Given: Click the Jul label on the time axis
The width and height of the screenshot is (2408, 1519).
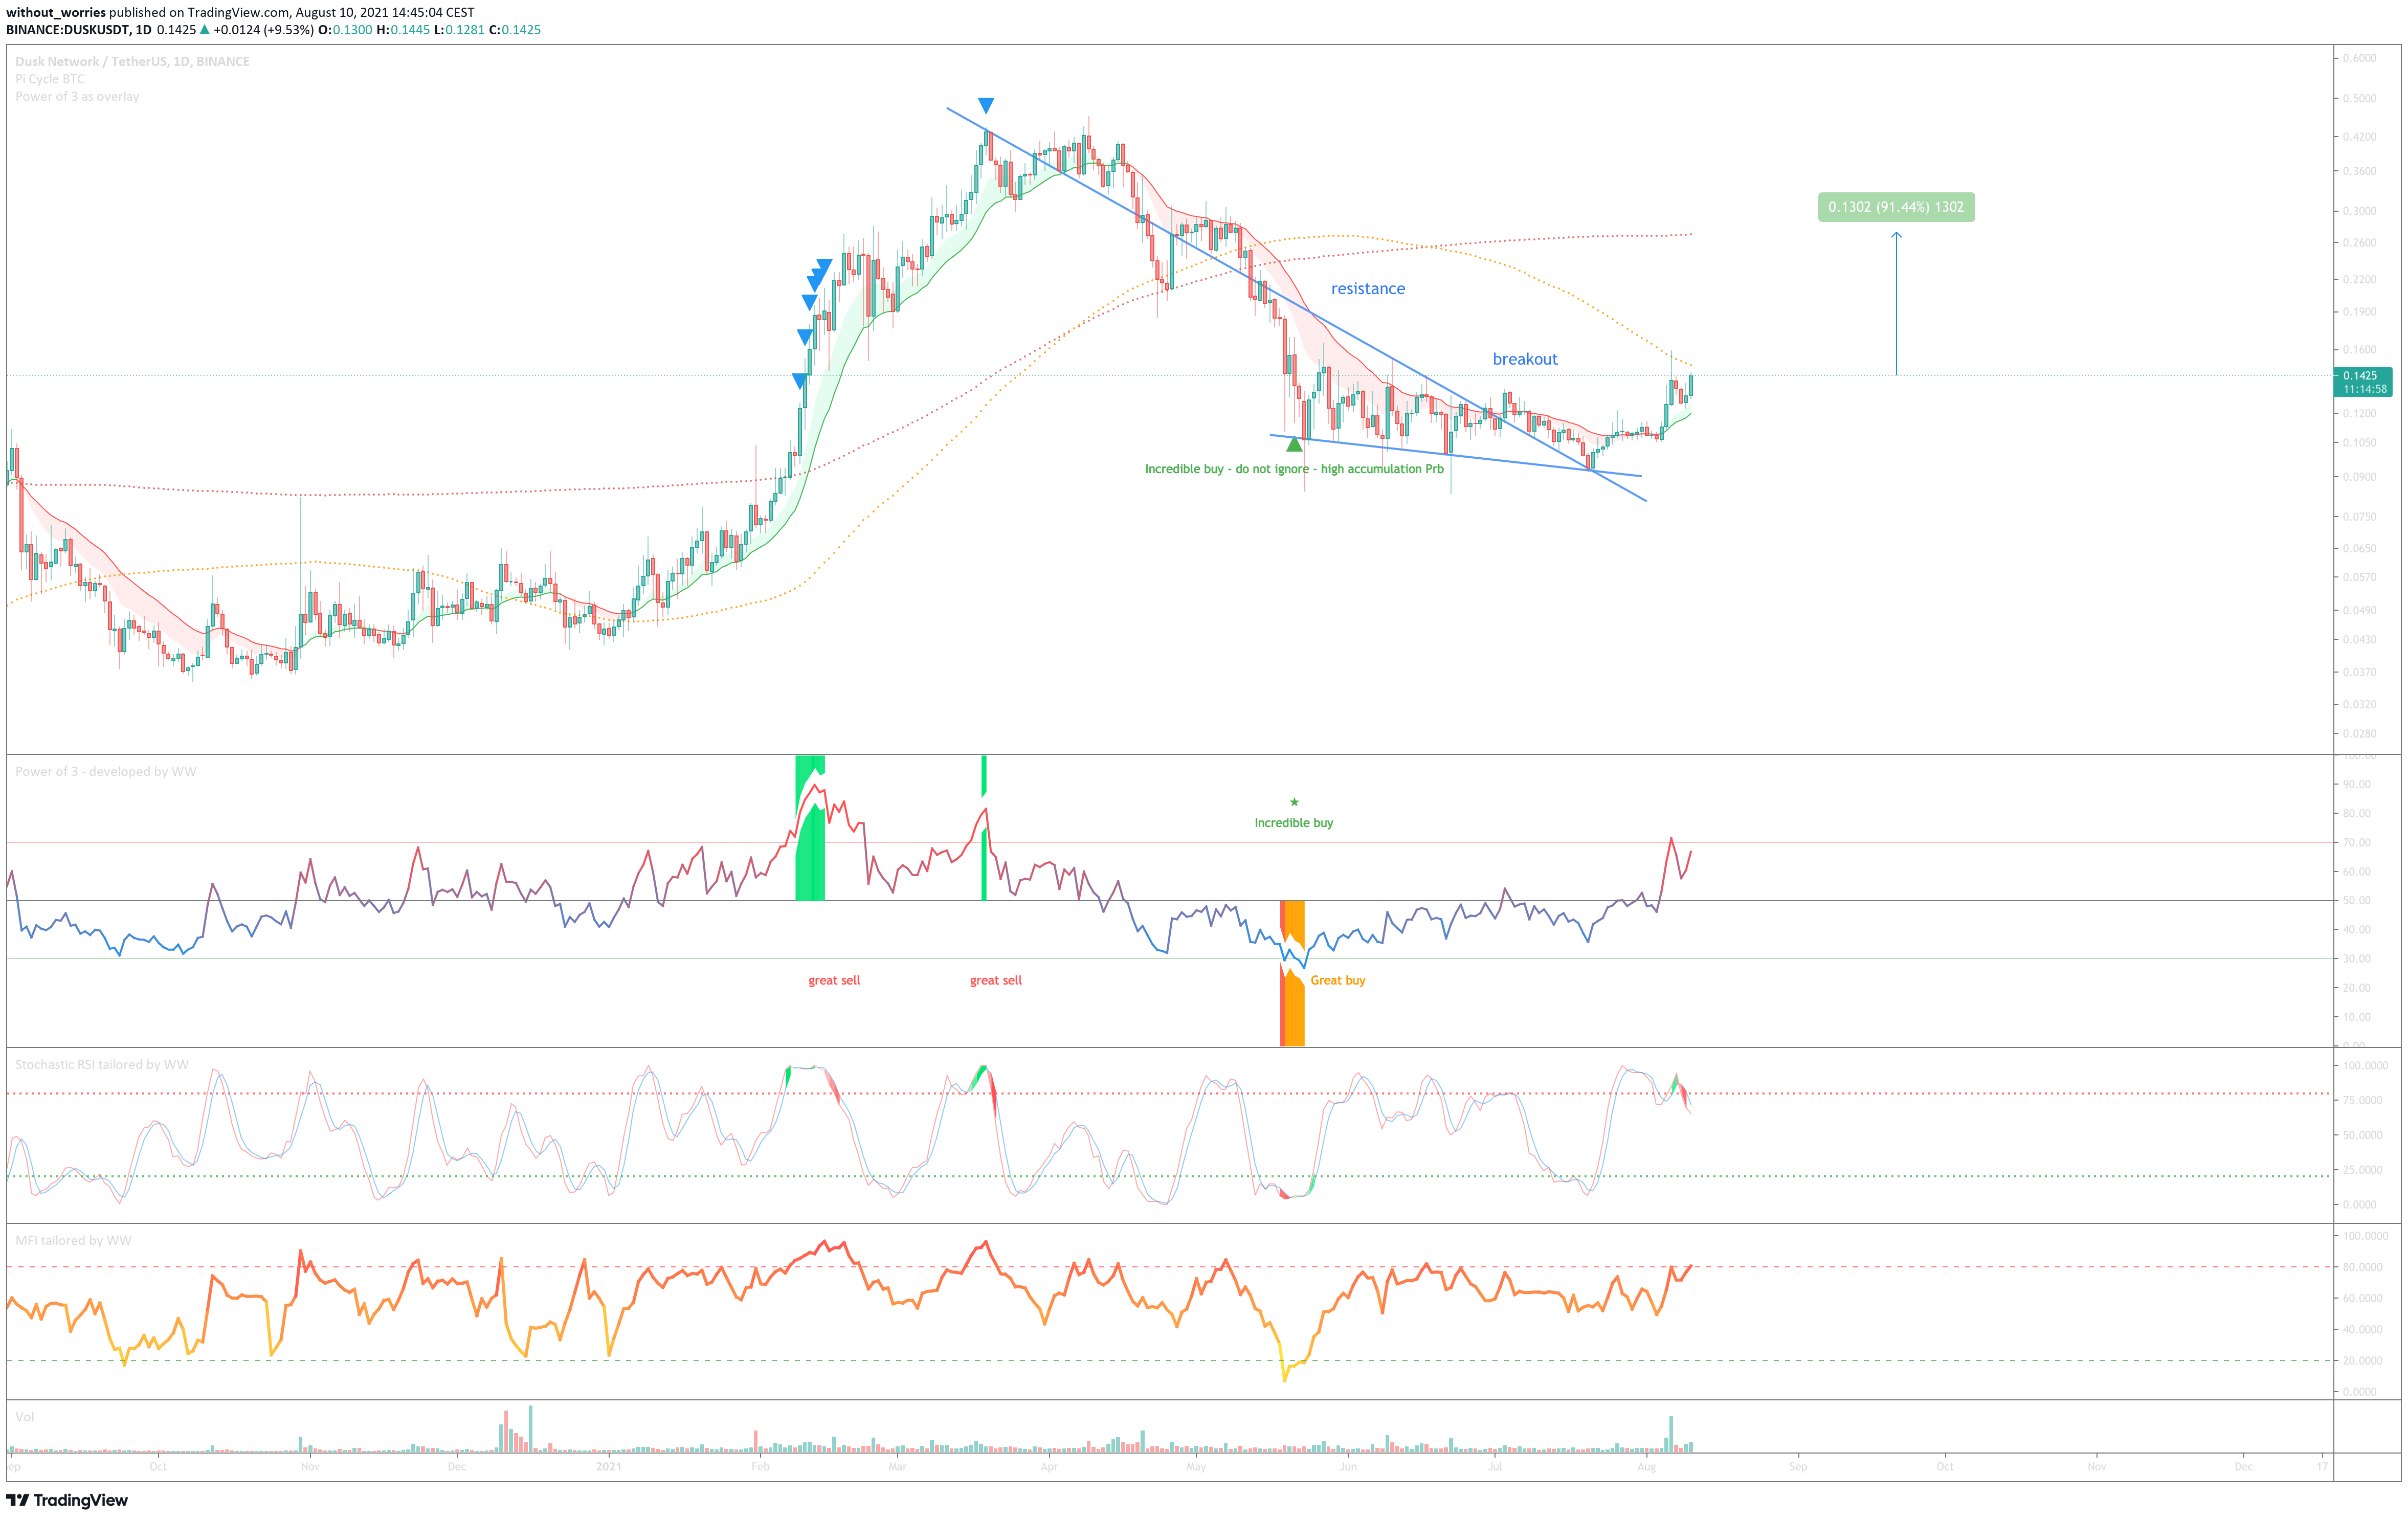Looking at the screenshot, I should [x=1495, y=1467].
